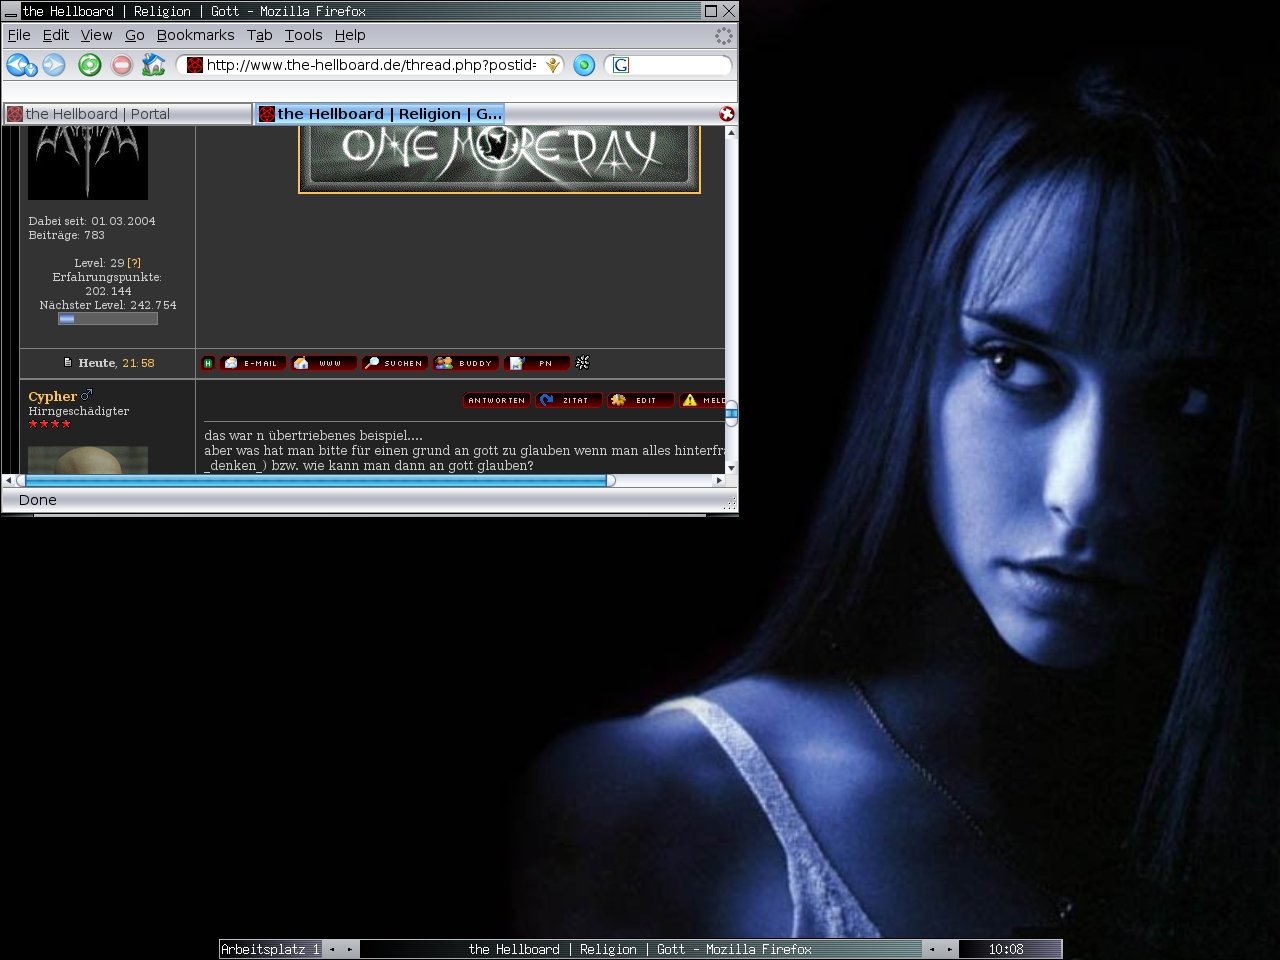The width and height of the screenshot is (1280, 960).
Task: Open the poster's WWW homepage button
Action: pyautogui.click(x=323, y=363)
